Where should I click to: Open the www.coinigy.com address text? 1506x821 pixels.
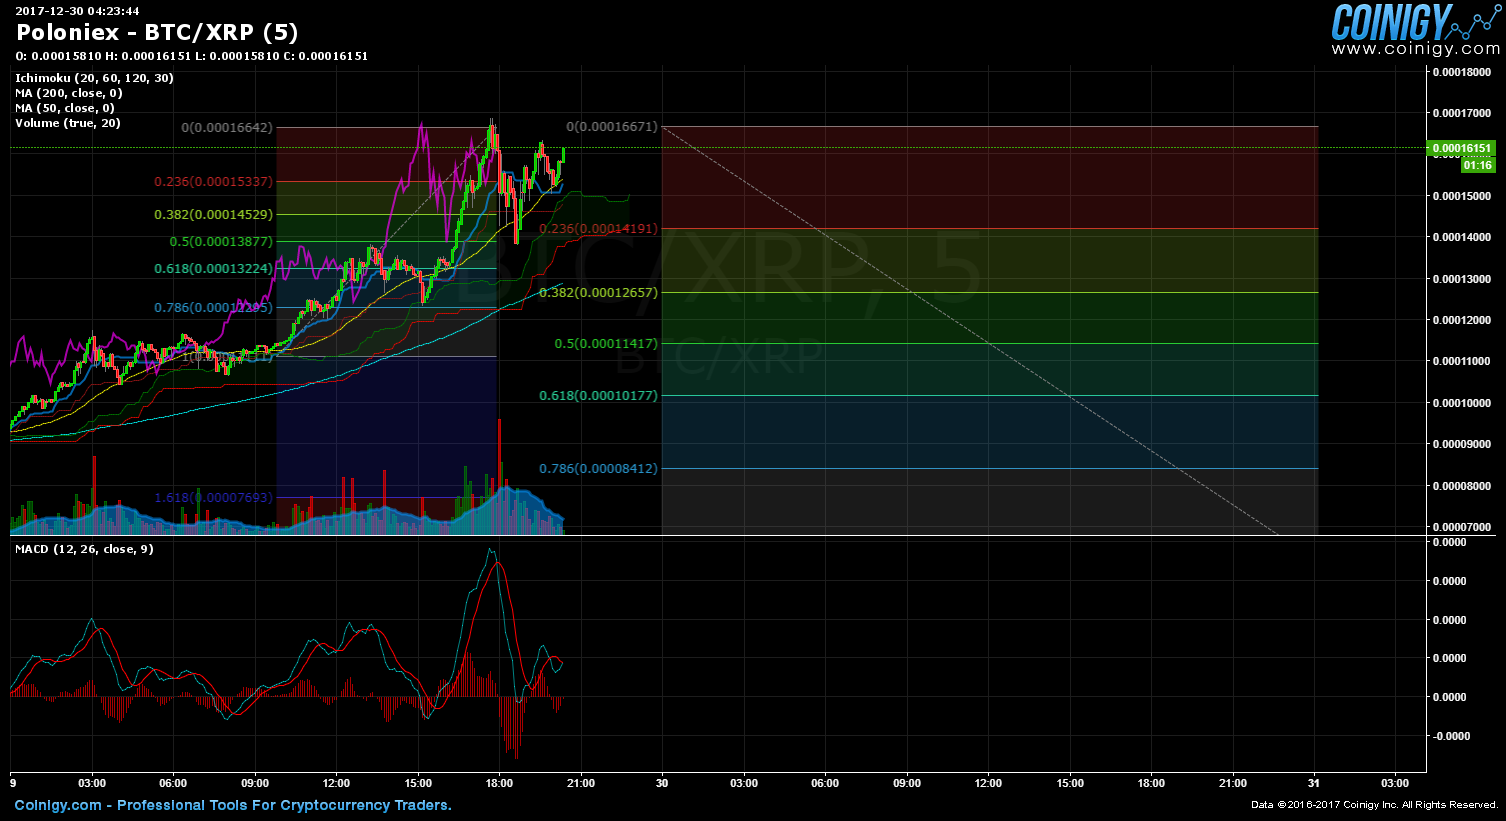pos(1415,49)
